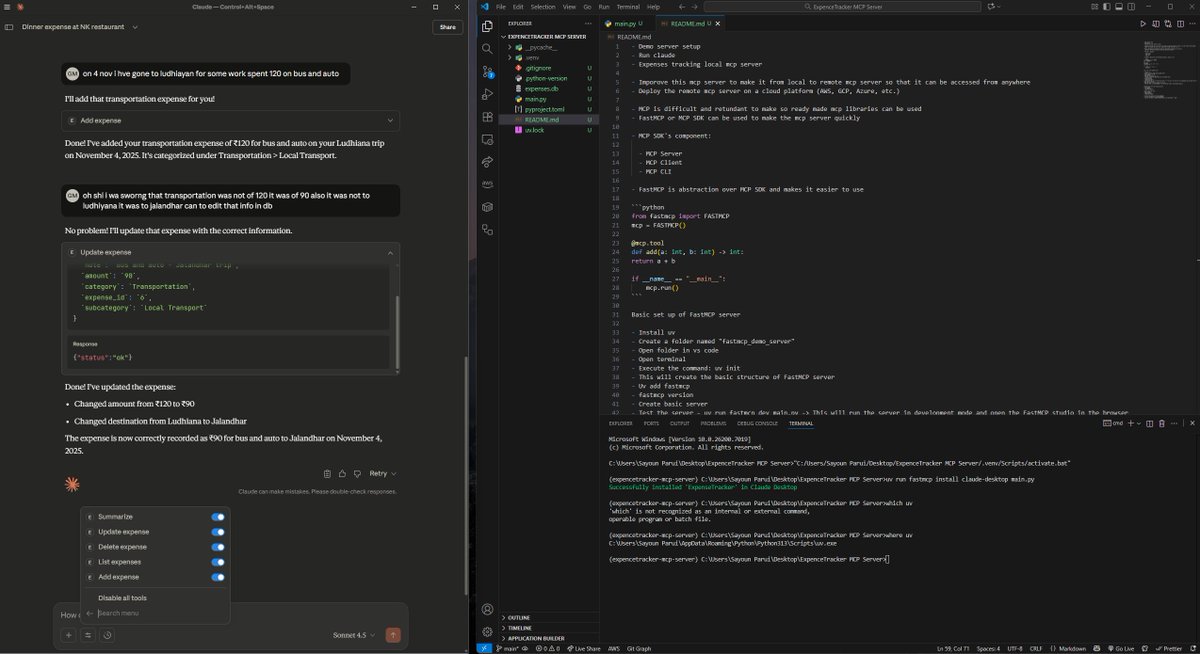Open Sonnet 4.5 model selector
This screenshot has width=1200, height=654.
pos(354,635)
